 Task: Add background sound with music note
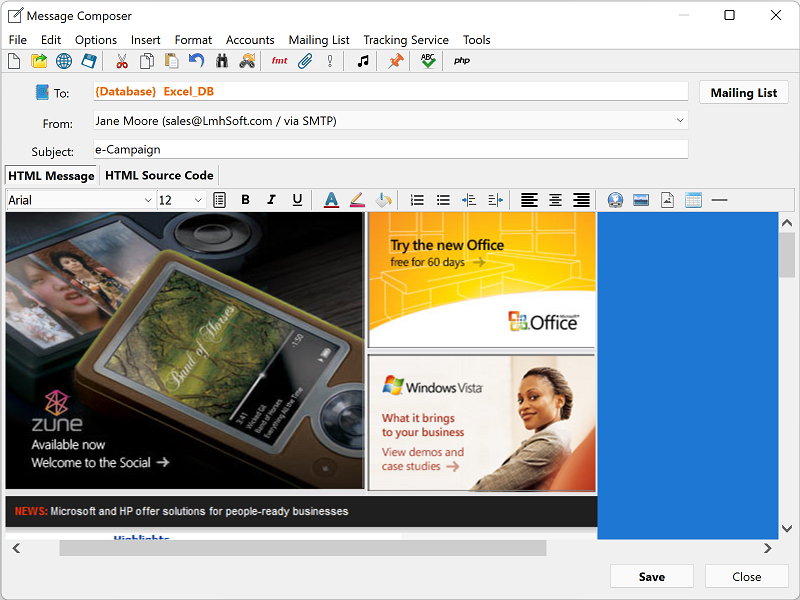363,61
